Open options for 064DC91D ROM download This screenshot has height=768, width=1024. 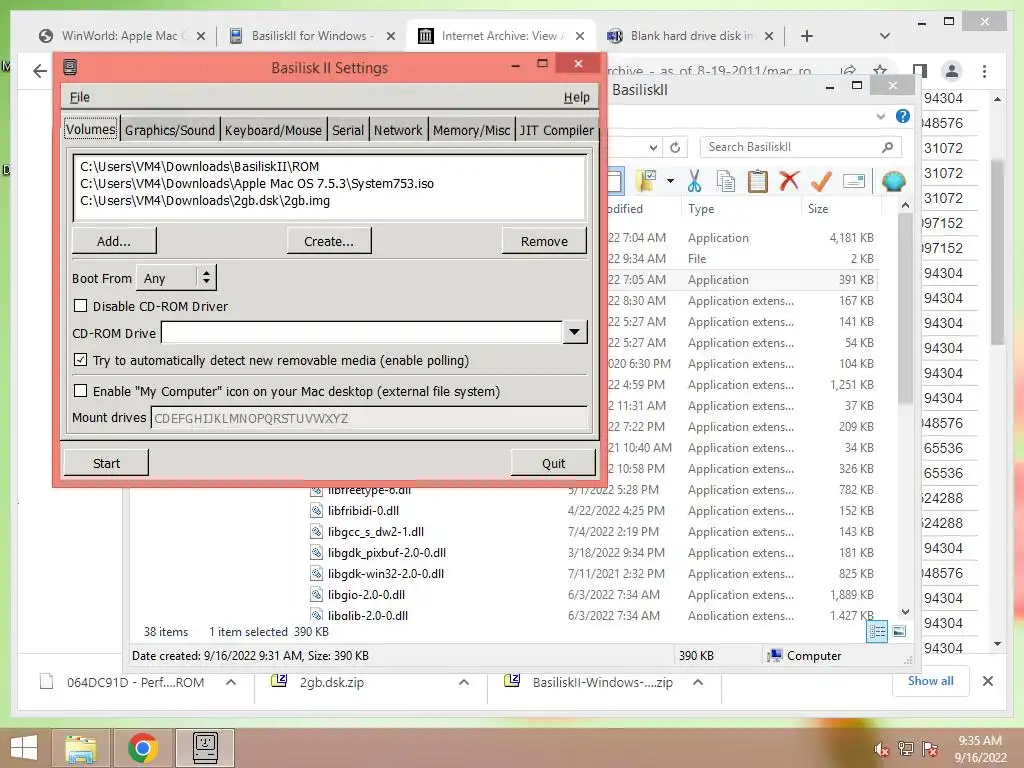[x=231, y=682]
